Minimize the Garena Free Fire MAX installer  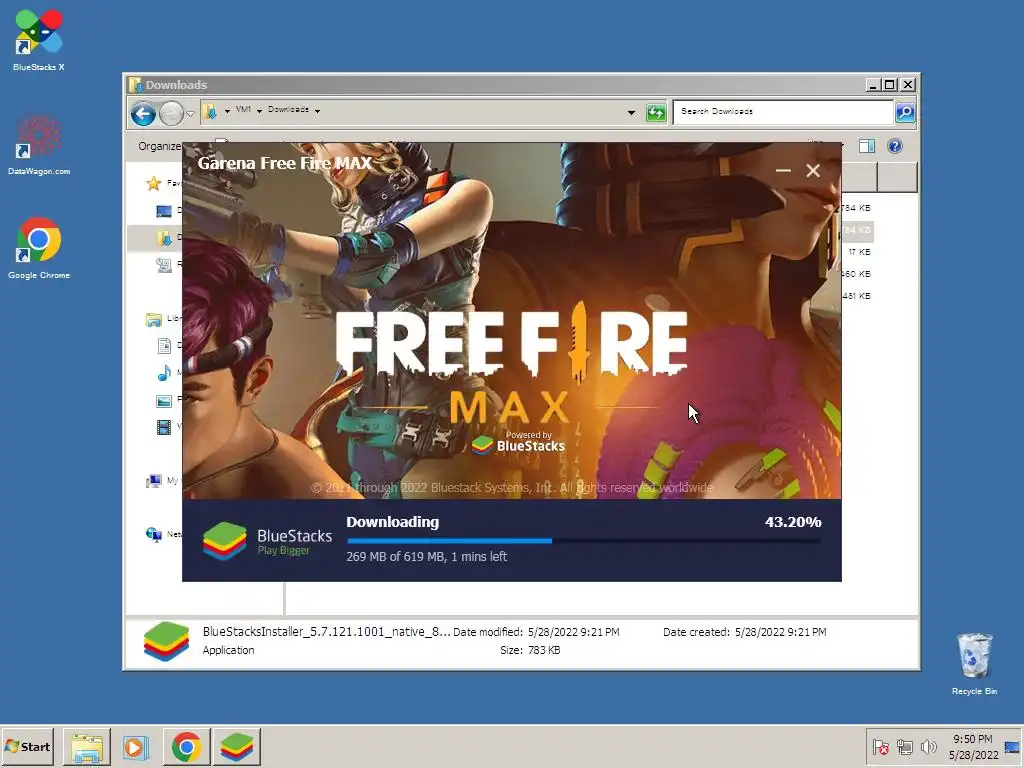click(x=783, y=170)
